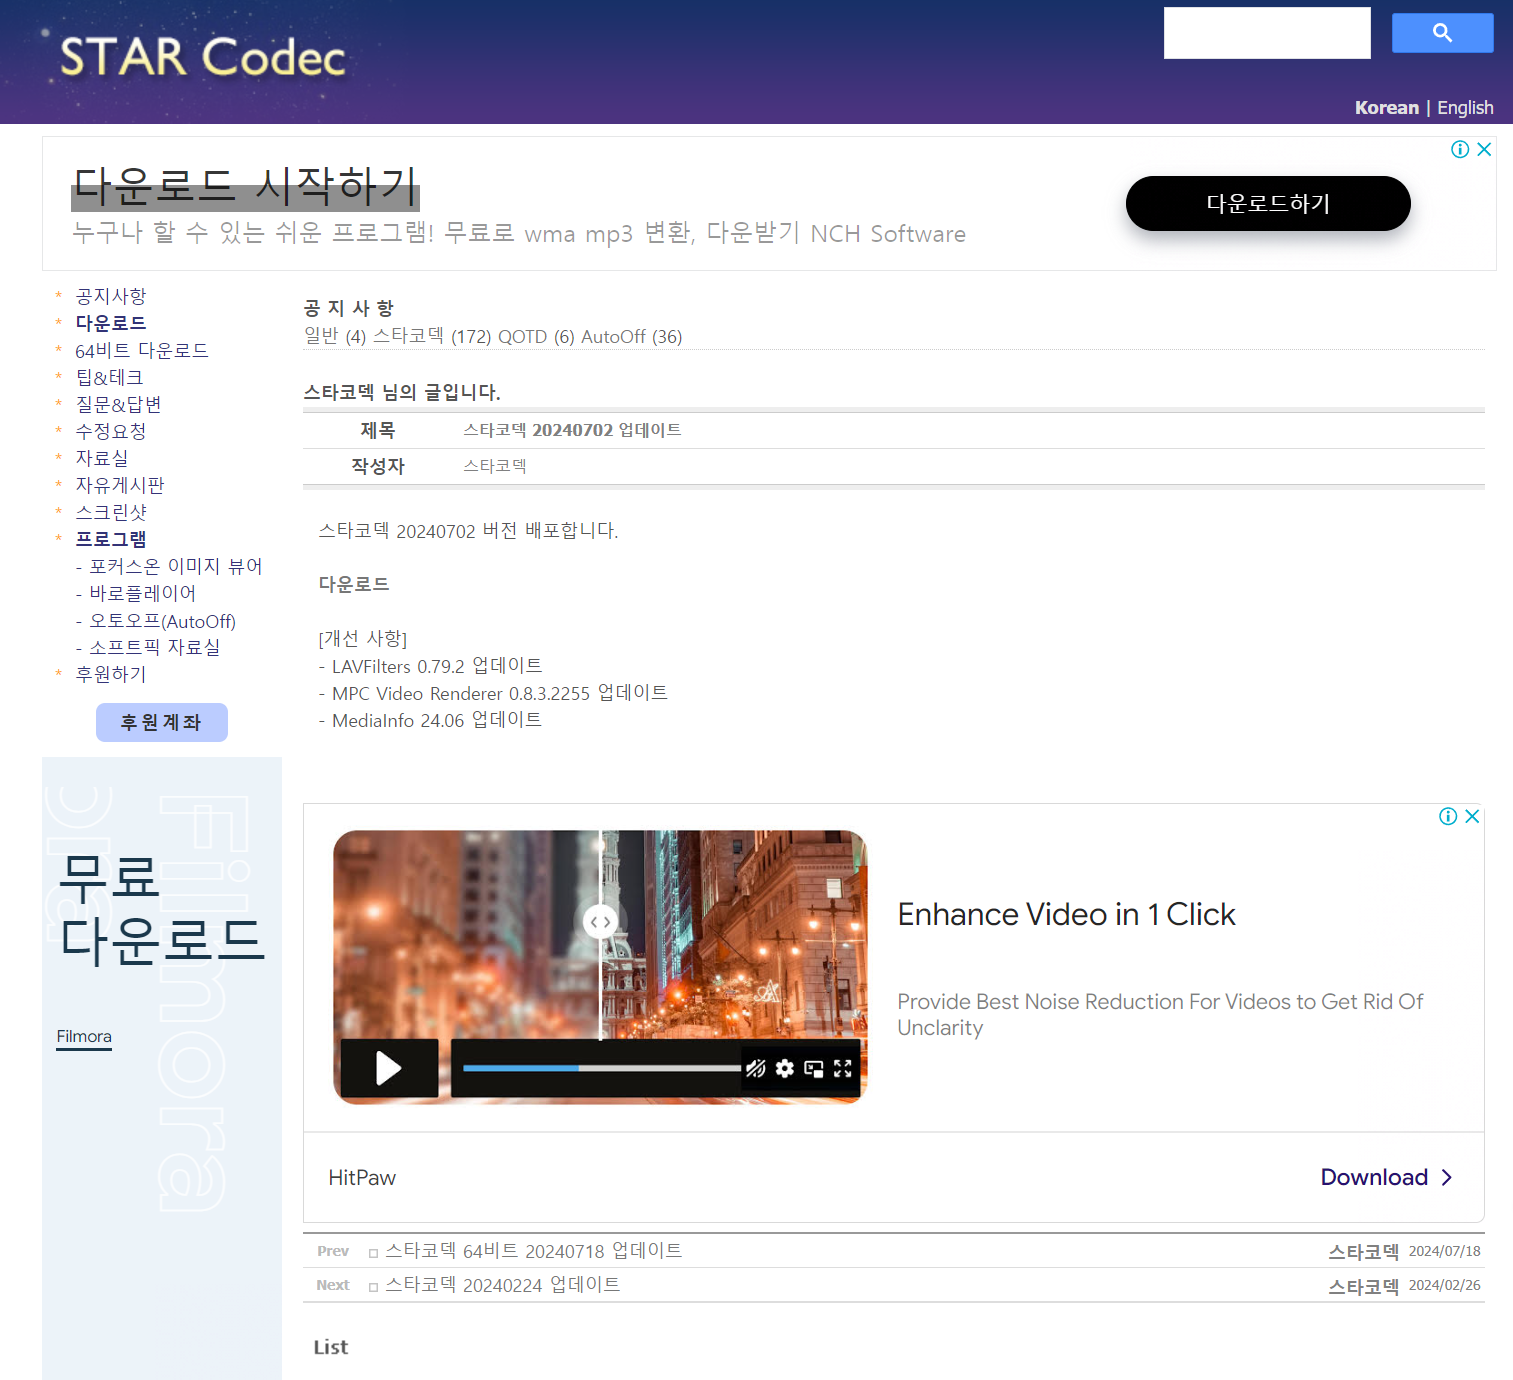Click the bold 다운로드 link in post body
Image resolution: width=1513 pixels, height=1380 pixels.
pyautogui.click(x=354, y=584)
